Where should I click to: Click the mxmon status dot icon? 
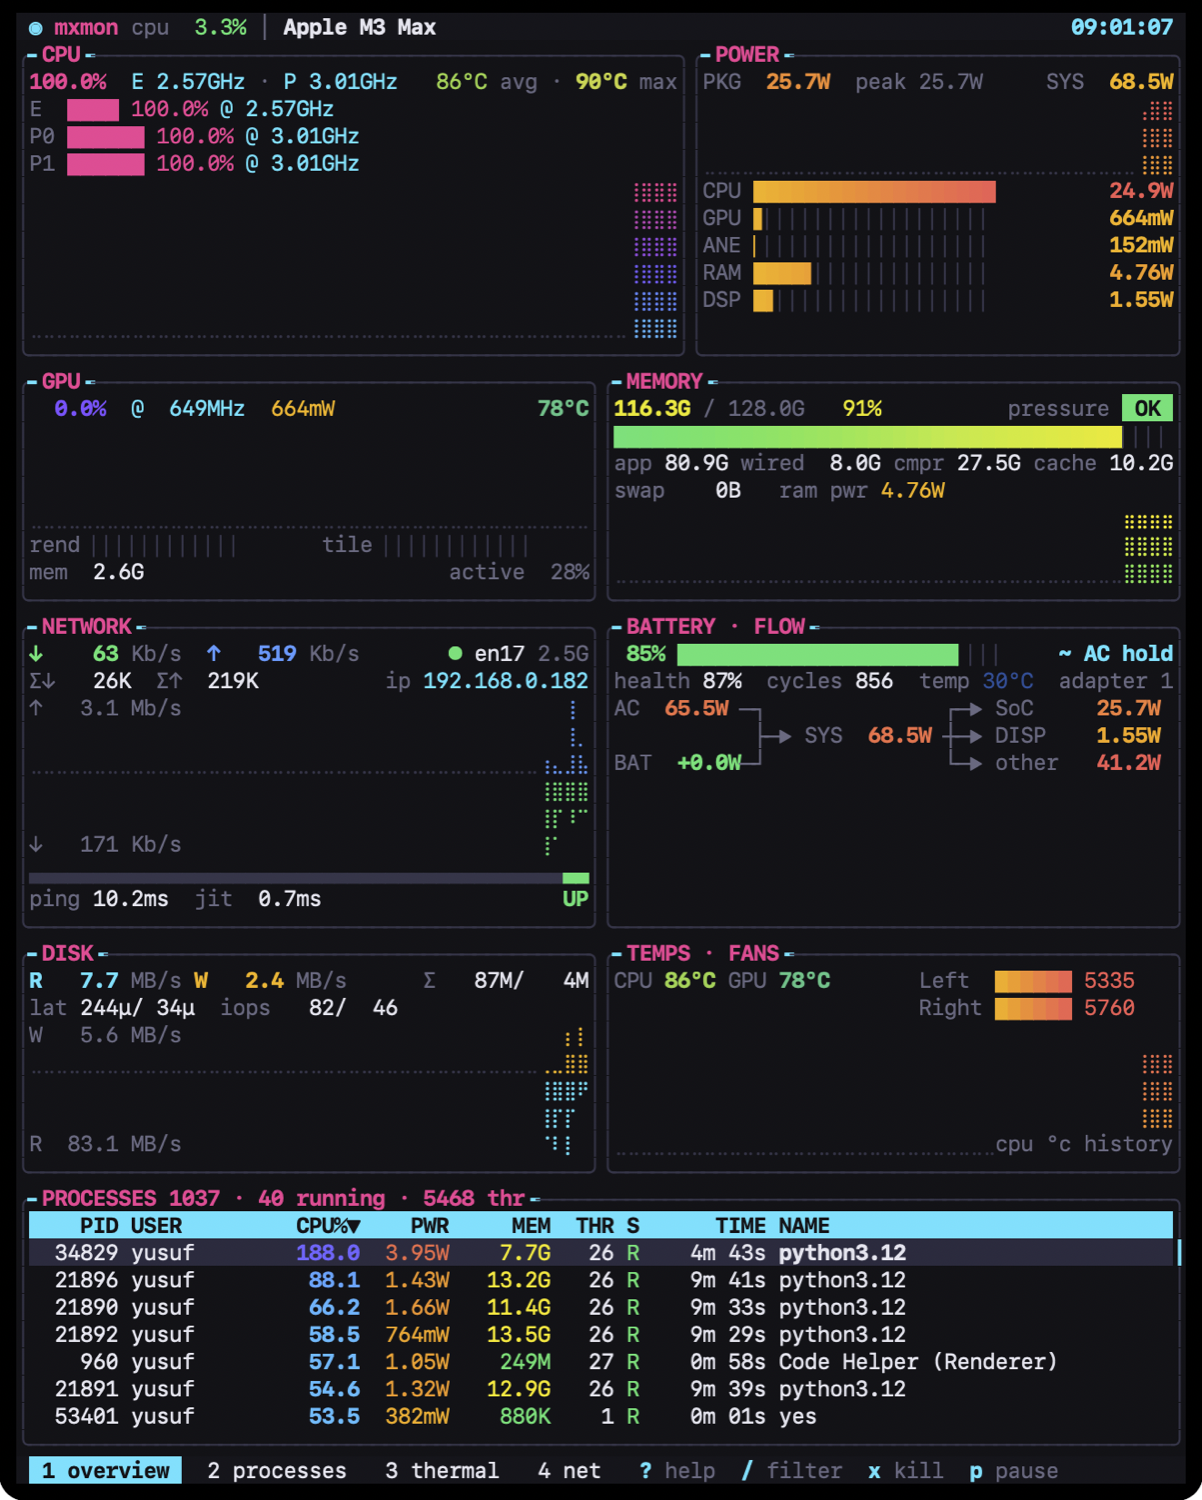[x=36, y=28]
